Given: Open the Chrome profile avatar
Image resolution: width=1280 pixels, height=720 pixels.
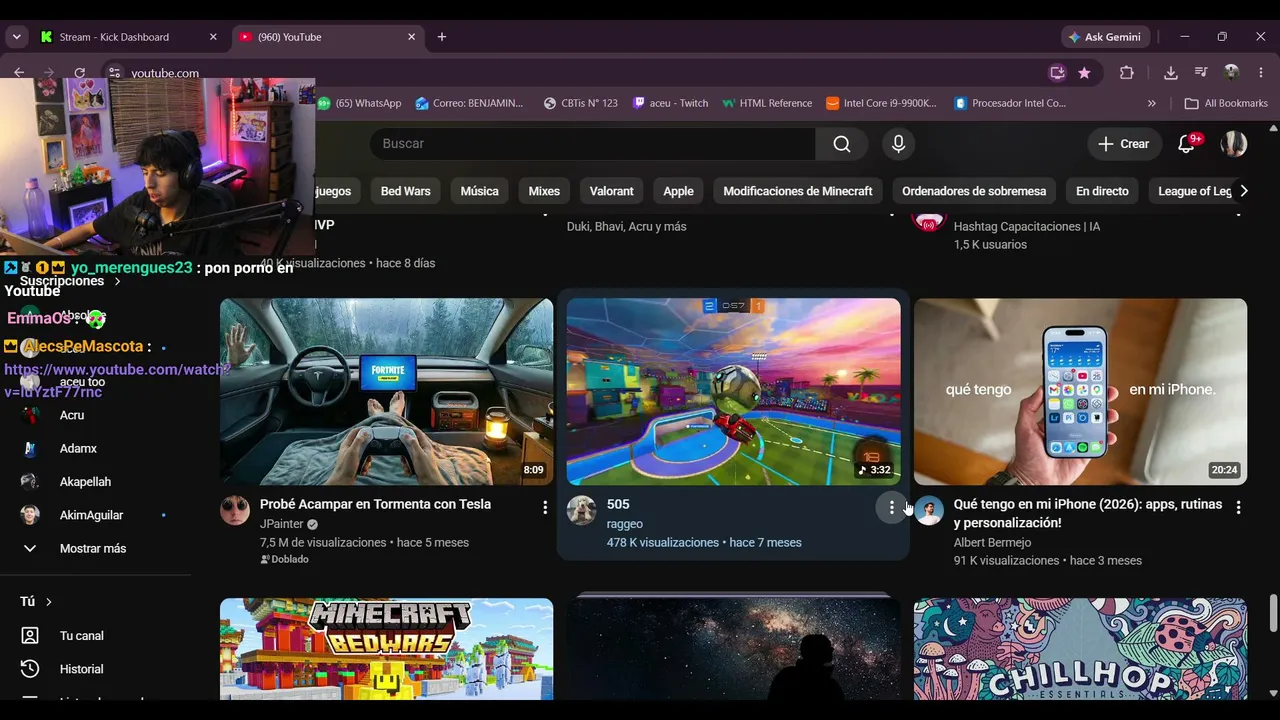Looking at the screenshot, I should tap(1232, 73).
